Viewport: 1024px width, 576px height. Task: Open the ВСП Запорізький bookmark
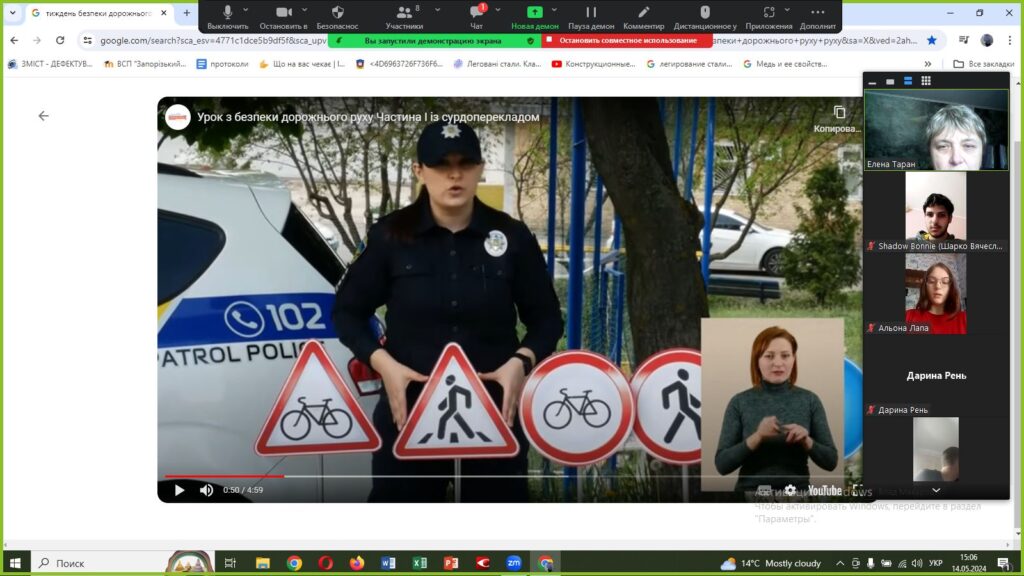click(145, 64)
